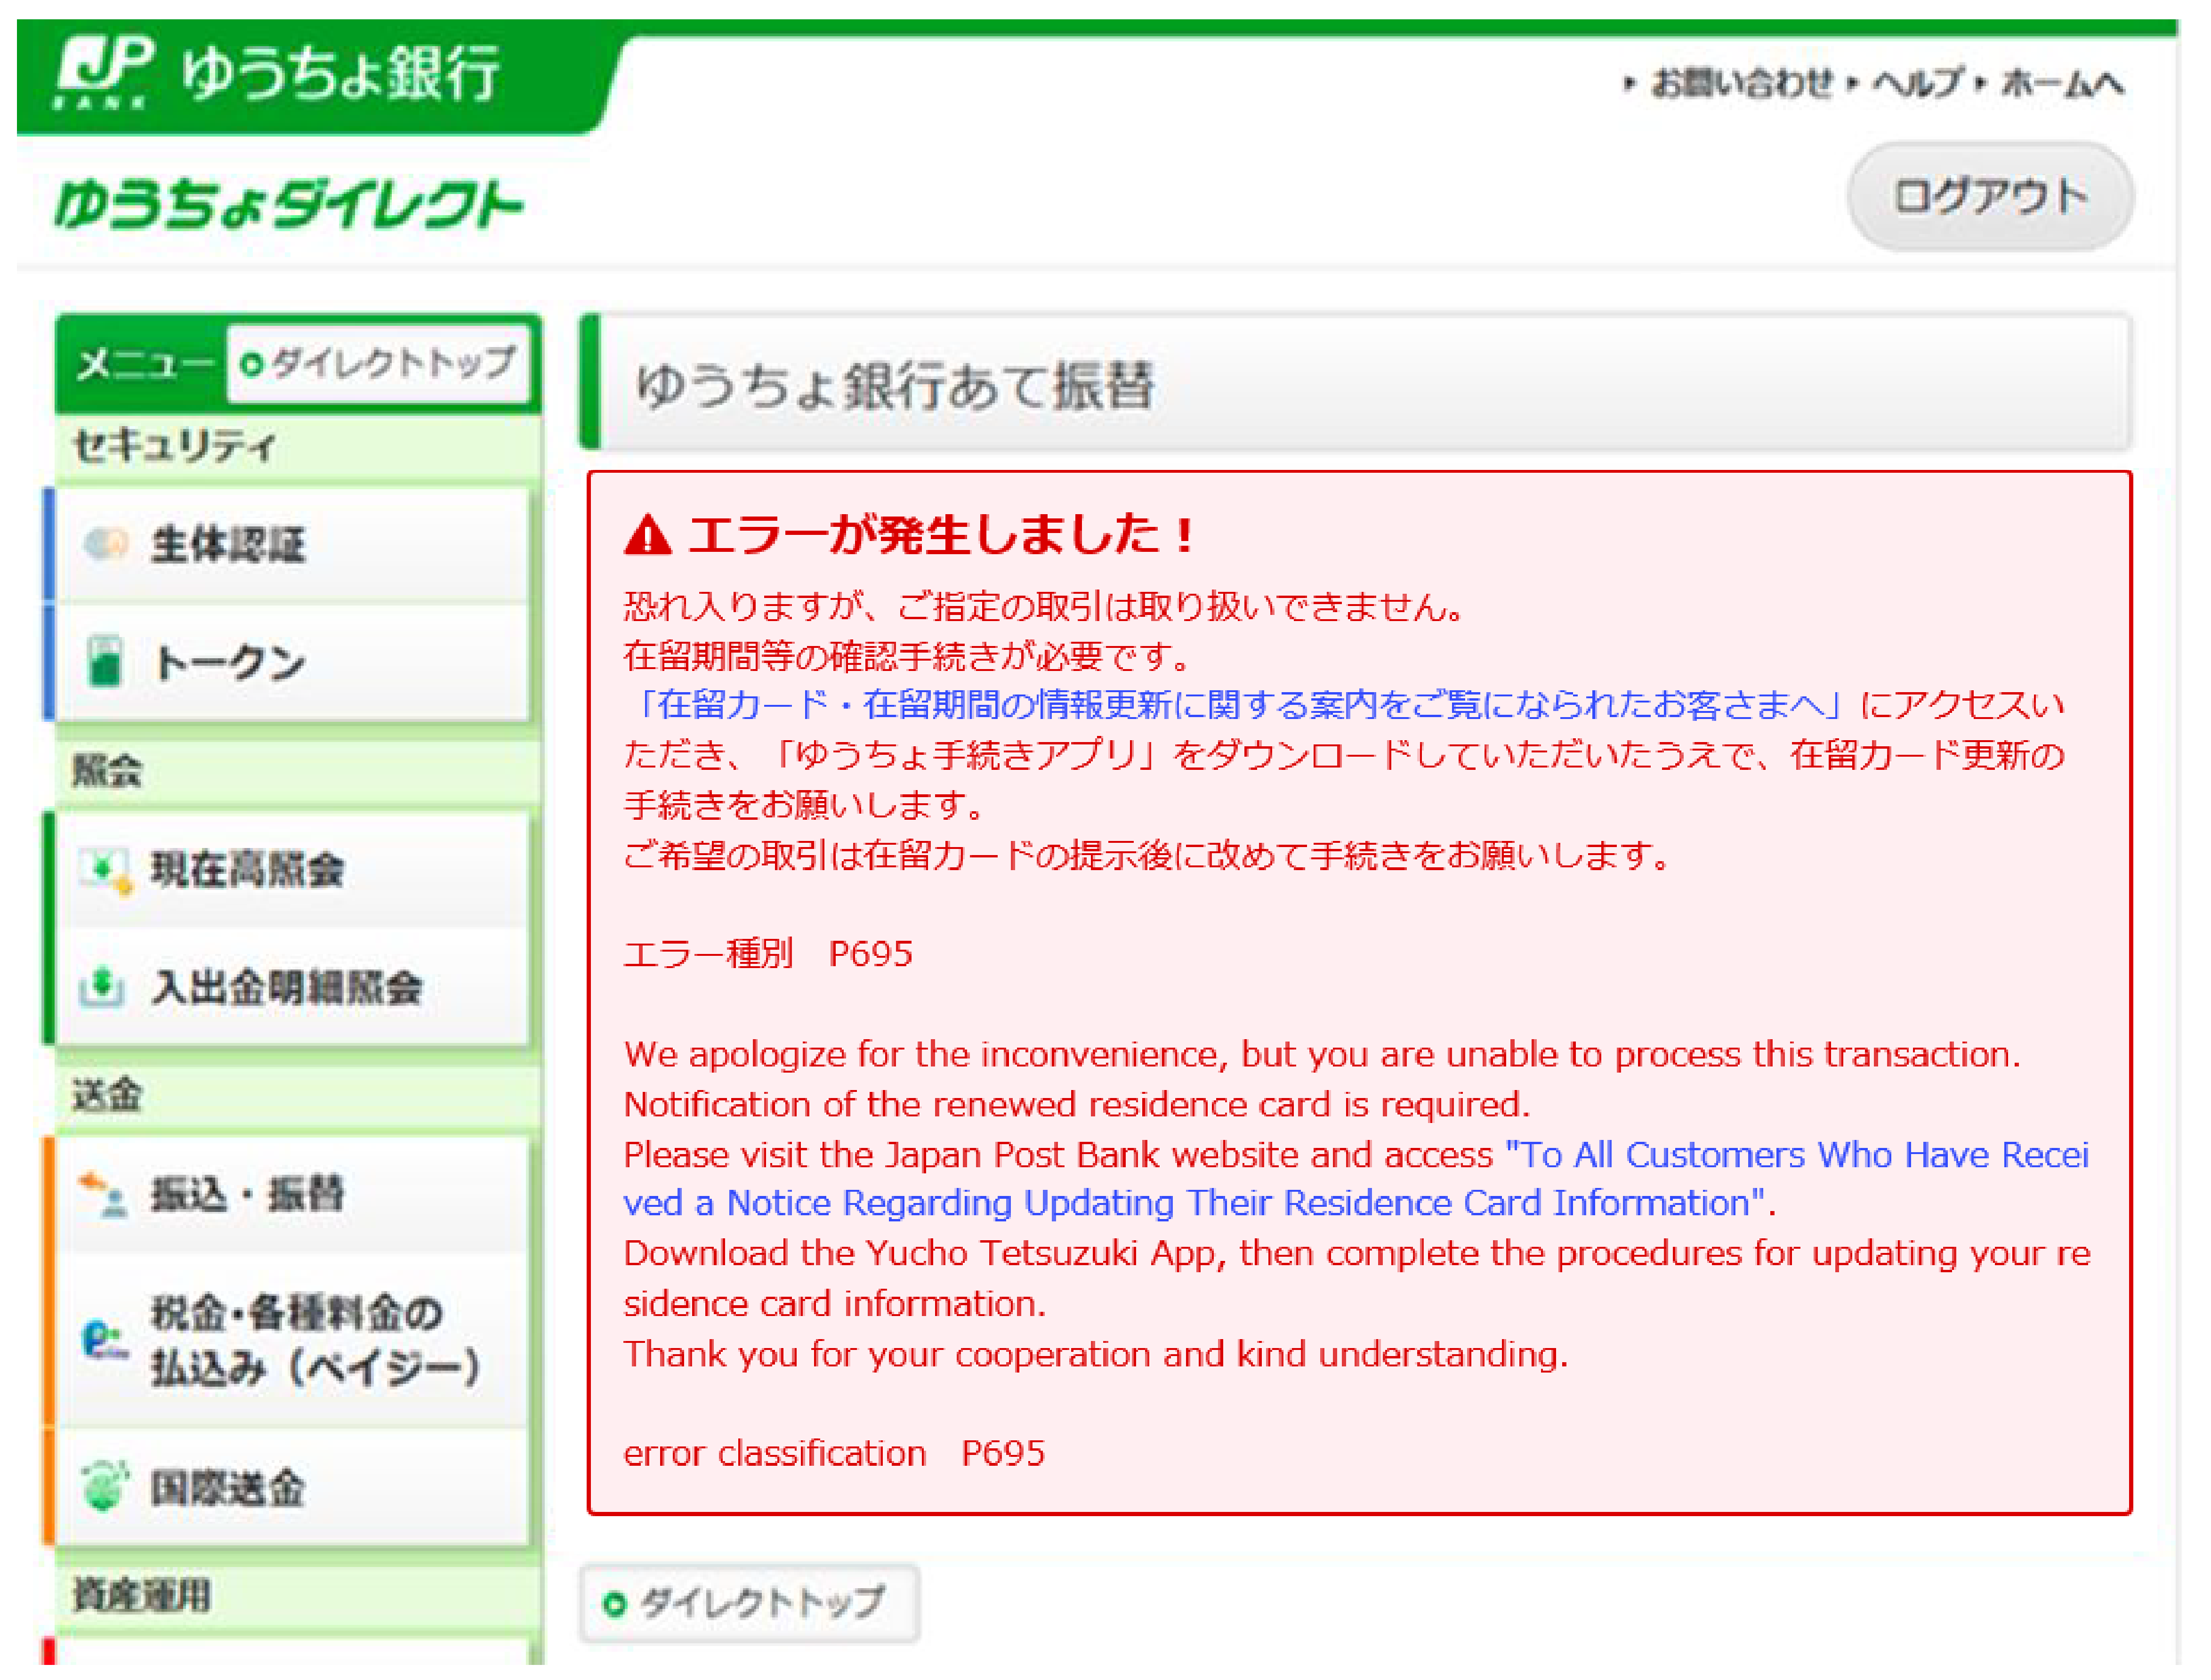Click "Thank you for your cooperation" text

tap(1096, 1355)
